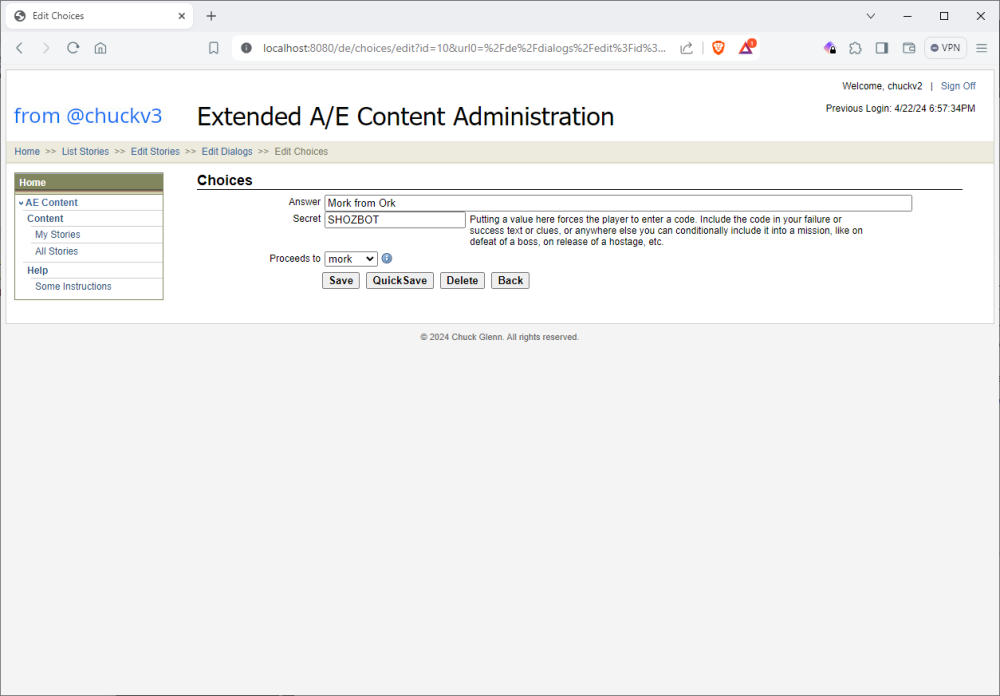Select the Edit Choices browser tab
The height and width of the screenshot is (696, 1000).
coord(90,16)
